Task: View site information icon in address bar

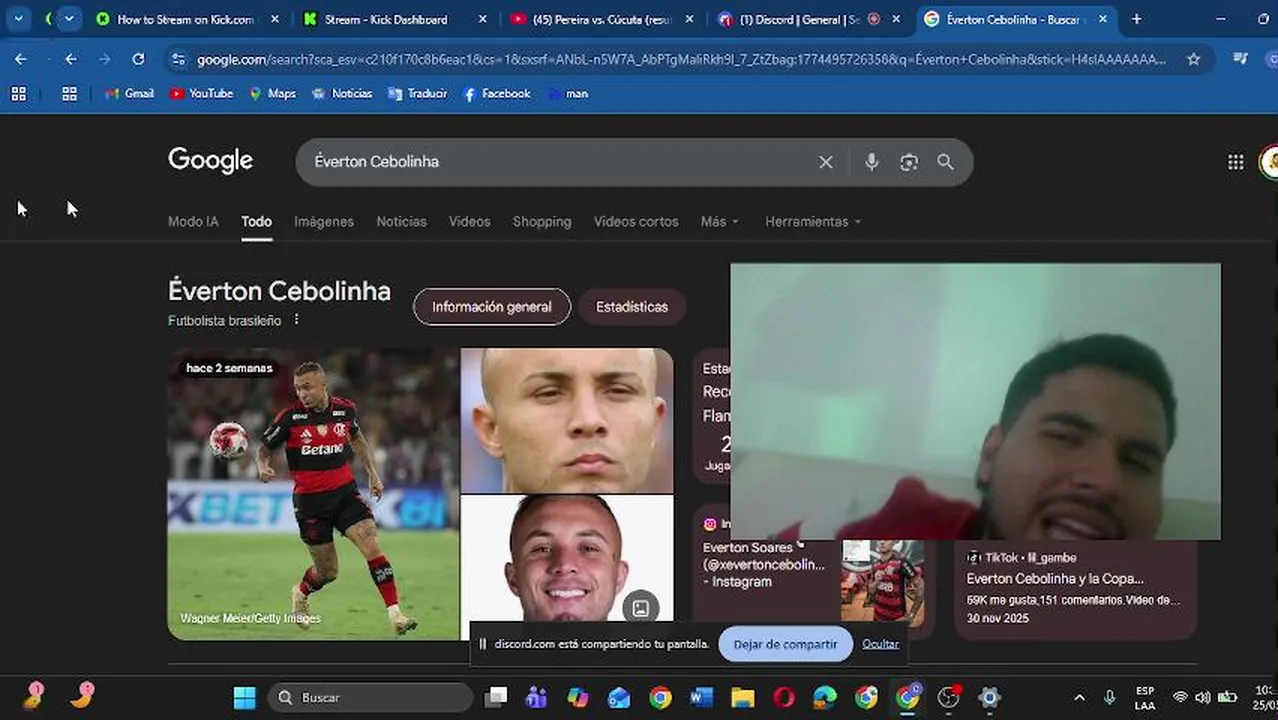Action: 178,59
